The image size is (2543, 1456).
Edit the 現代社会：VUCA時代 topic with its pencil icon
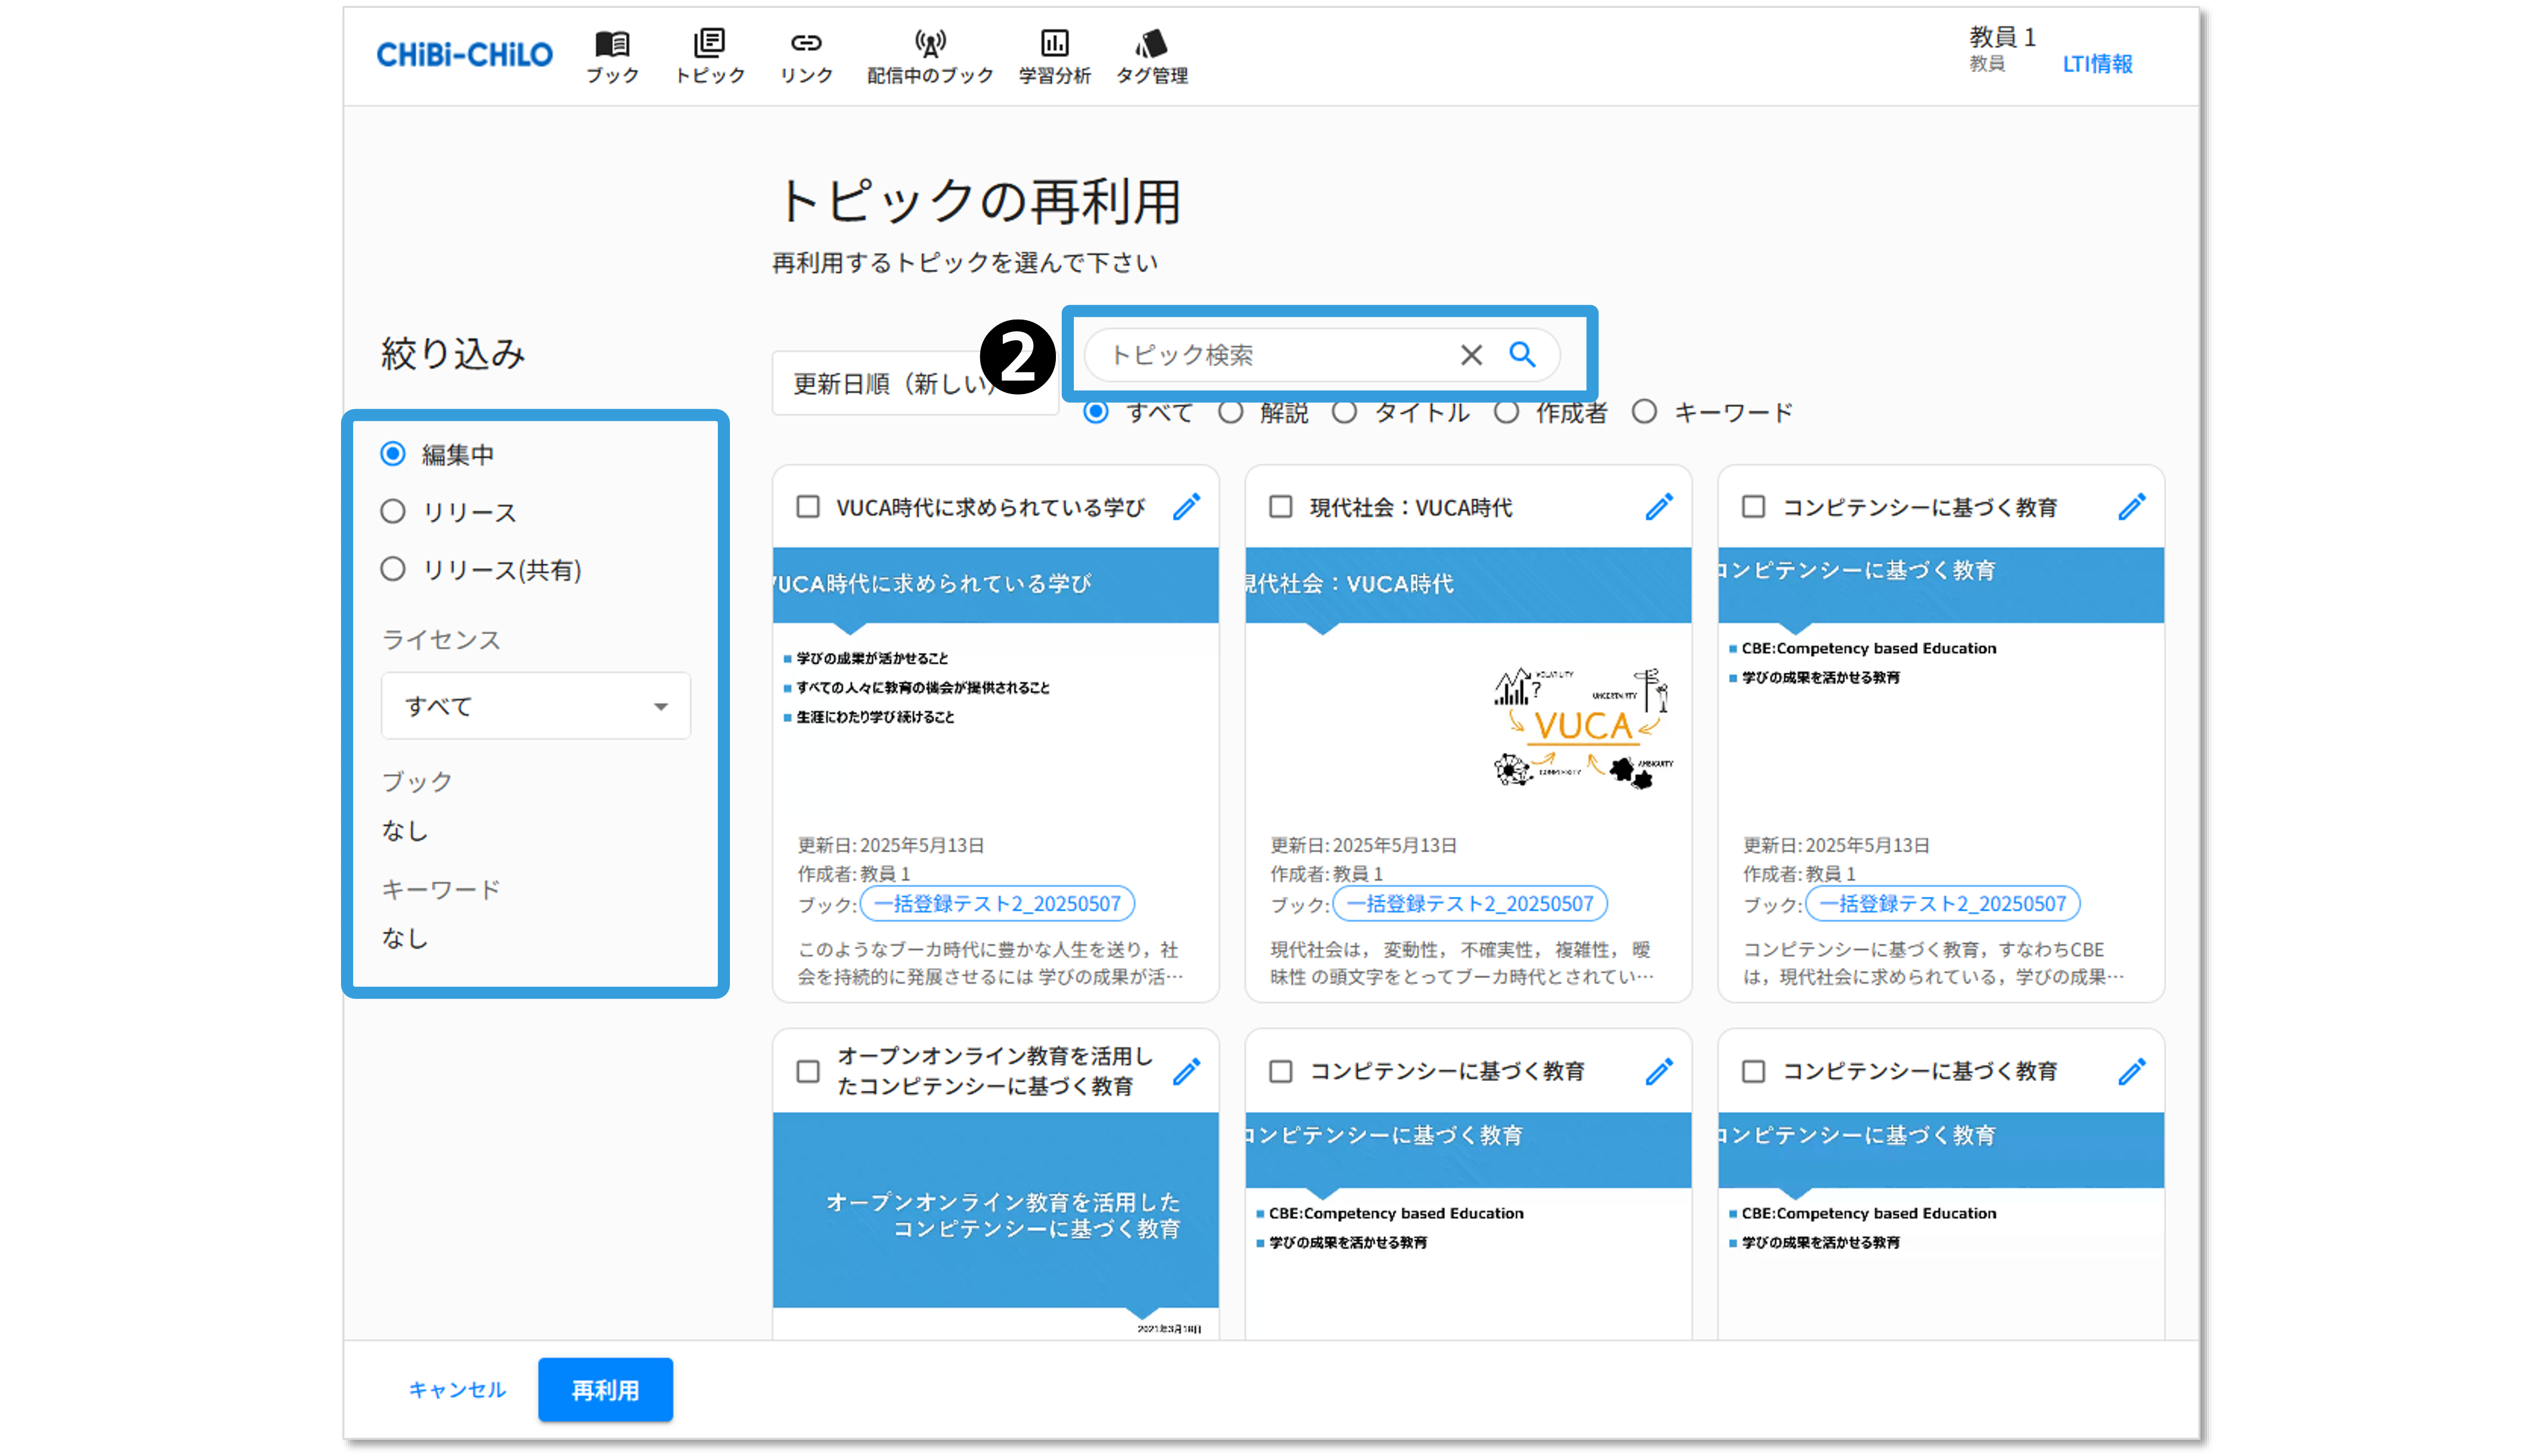(x=1659, y=507)
